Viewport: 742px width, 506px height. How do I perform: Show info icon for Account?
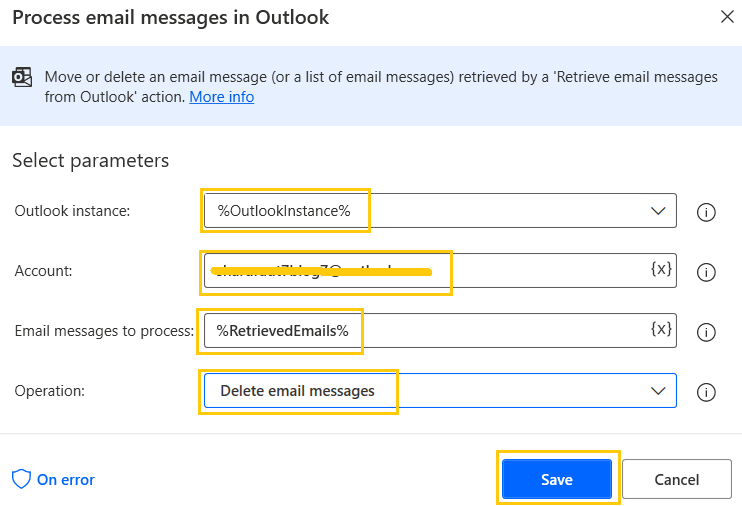(706, 272)
